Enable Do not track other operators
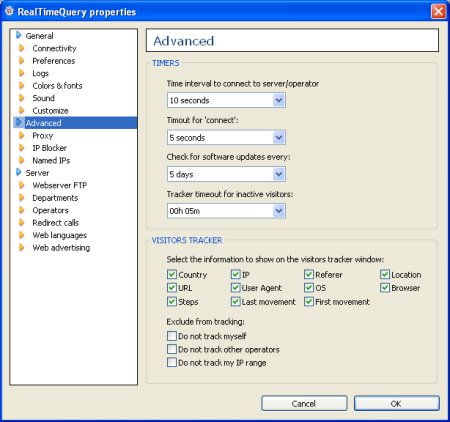 coord(172,349)
